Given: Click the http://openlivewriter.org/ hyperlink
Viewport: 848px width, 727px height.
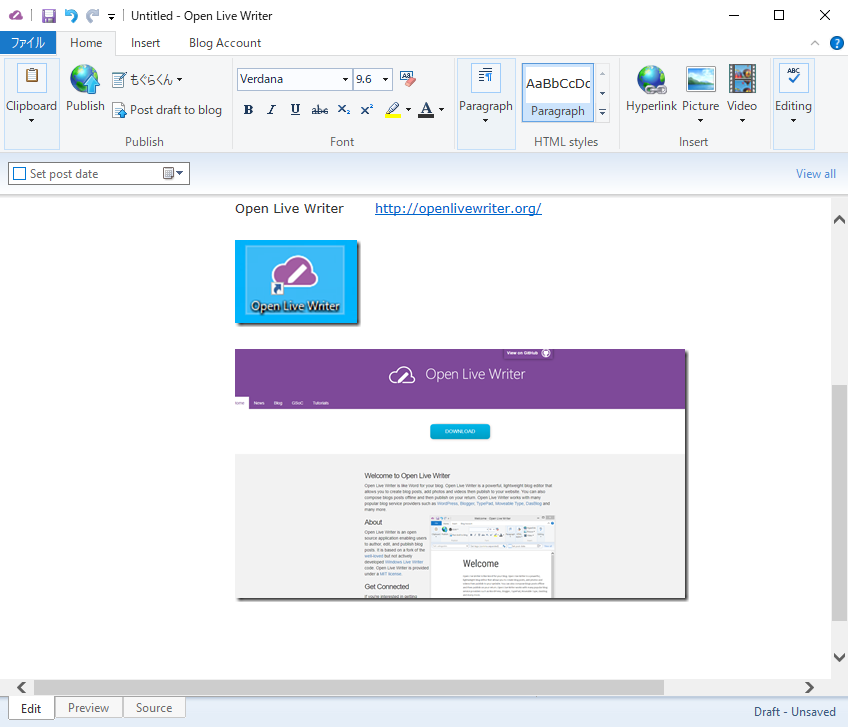Looking at the screenshot, I should pos(458,208).
